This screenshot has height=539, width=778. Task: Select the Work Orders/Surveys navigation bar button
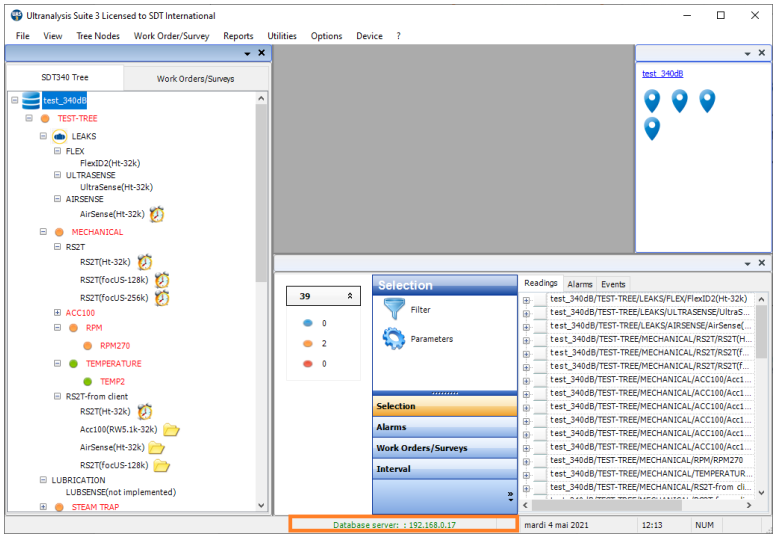[x=444, y=448]
